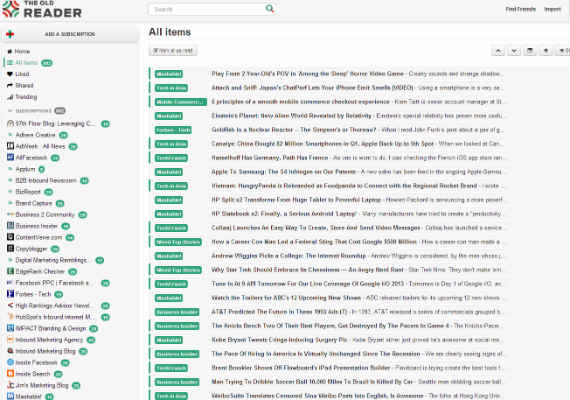Viewport: 570px width, 400px height.
Task: Open the Import link
Action: (x=552, y=9)
